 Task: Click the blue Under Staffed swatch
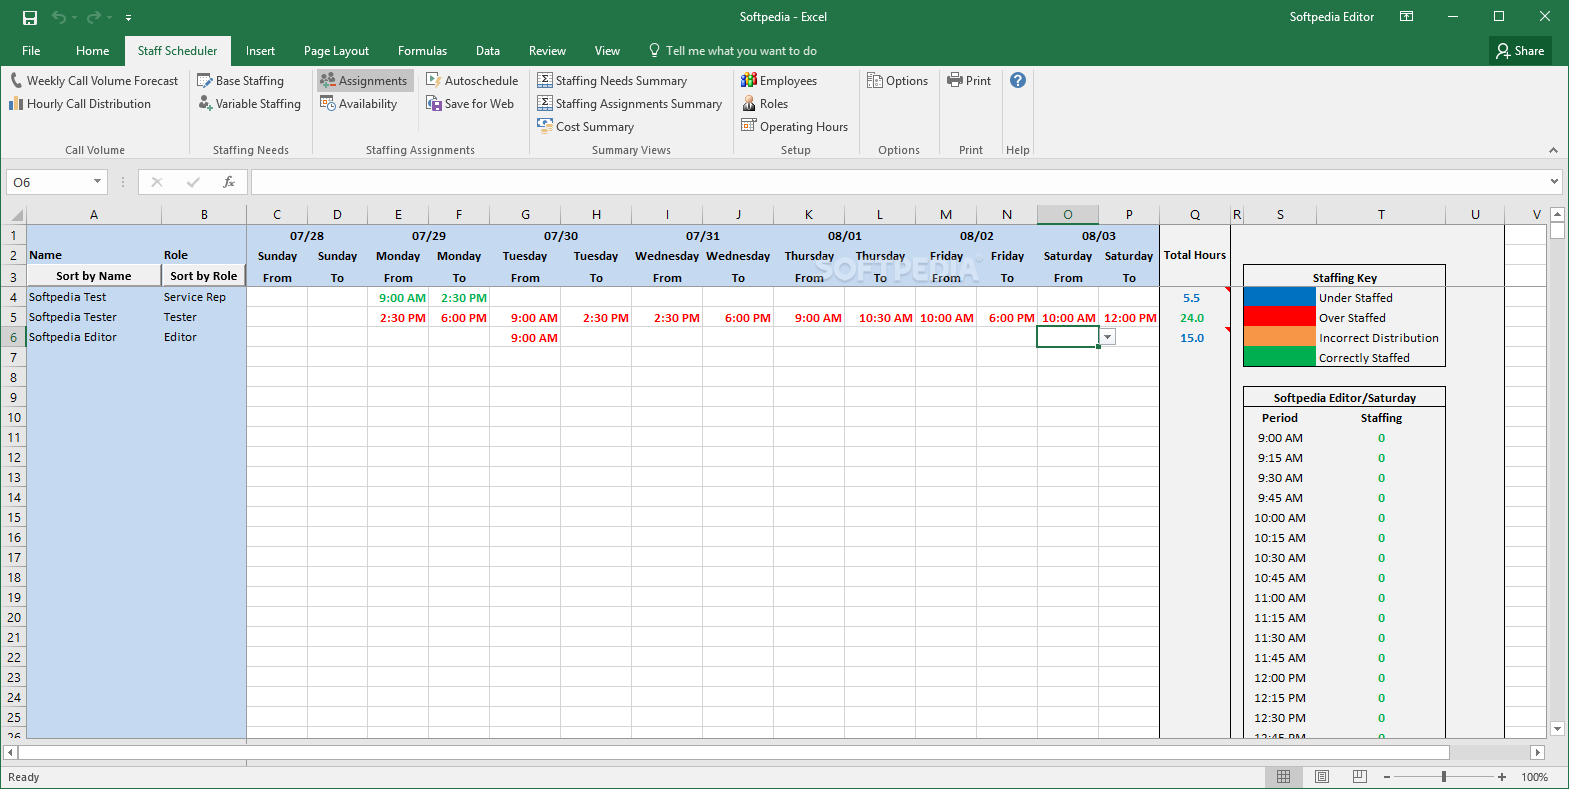pos(1279,297)
